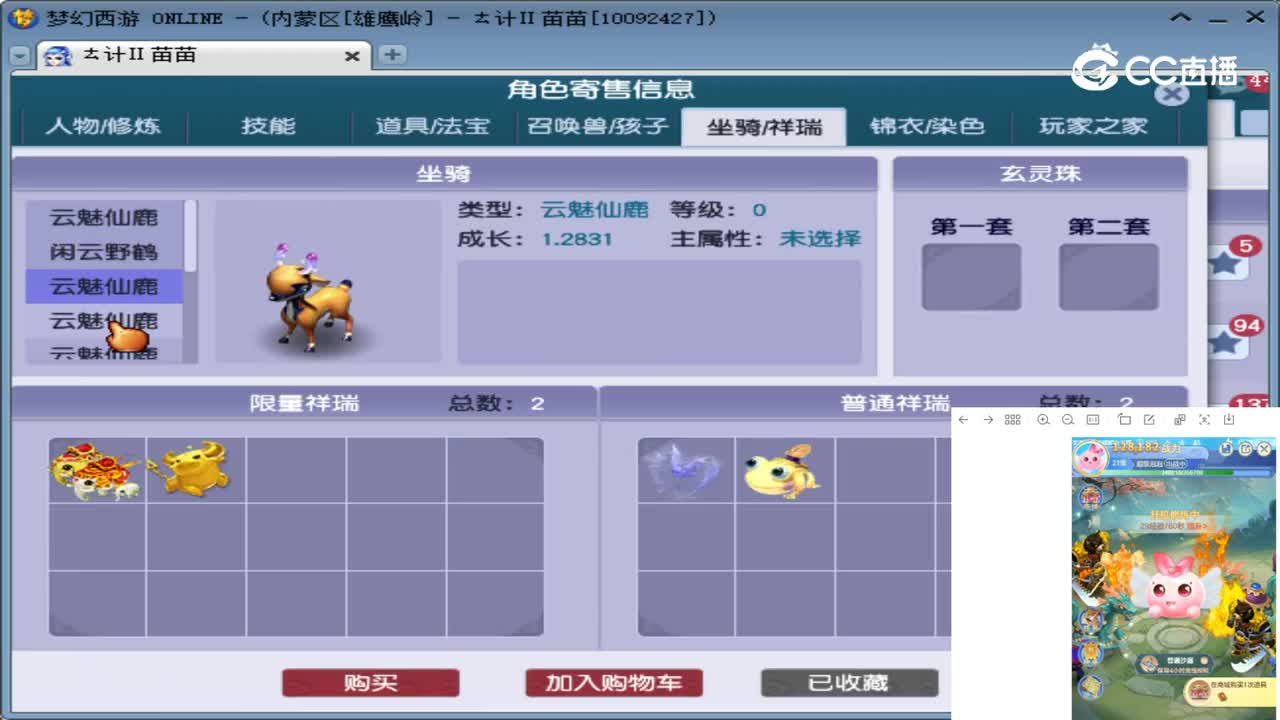Select 闲云野鹤 from the mount list
This screenshot has height=720, width=1280.
(105, 249)
